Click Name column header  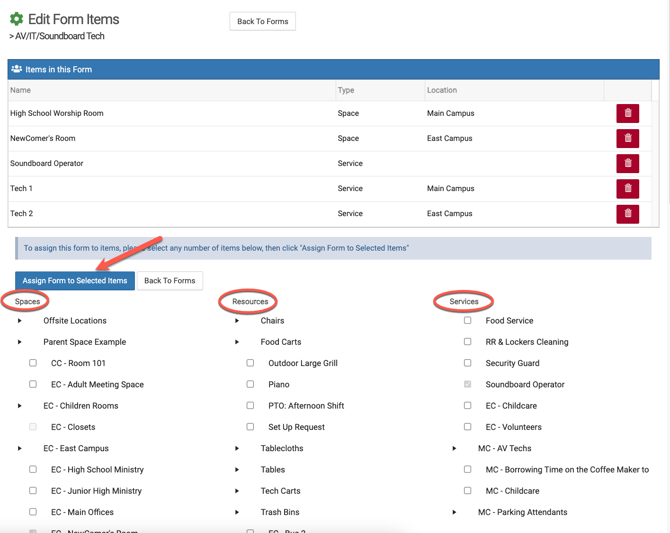click(21, 90)
